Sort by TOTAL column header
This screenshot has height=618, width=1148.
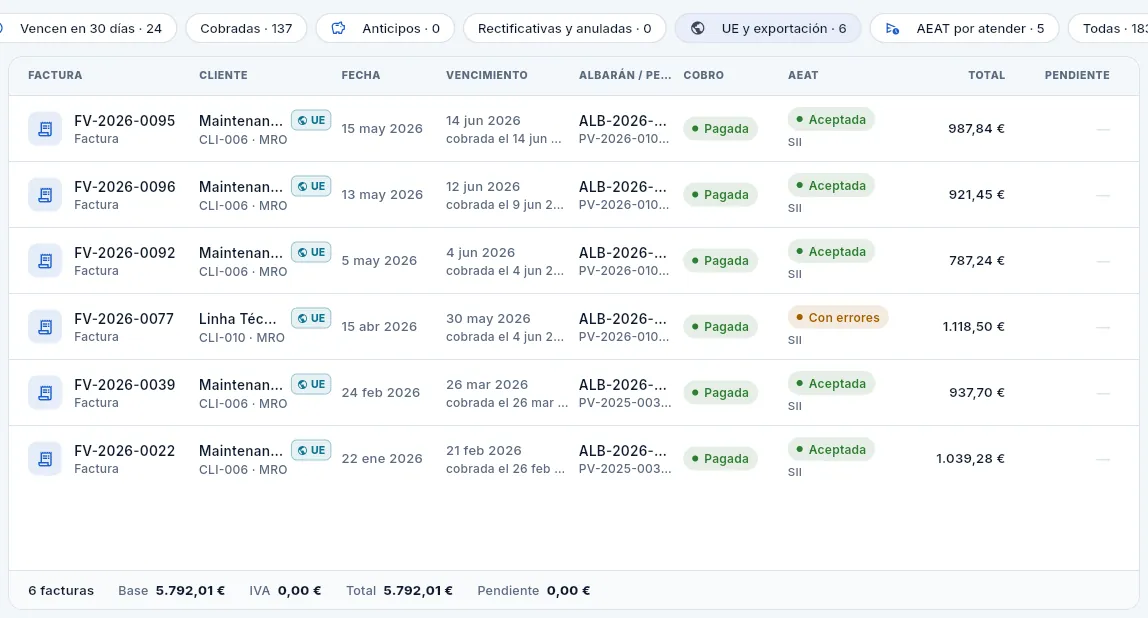point(986,75)
